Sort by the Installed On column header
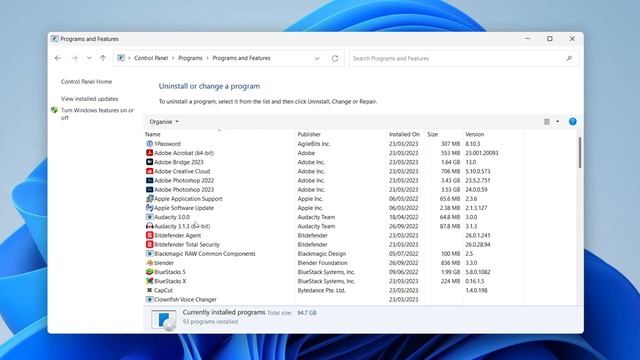Viewport: 640px width, 360px height. (404, 134)
